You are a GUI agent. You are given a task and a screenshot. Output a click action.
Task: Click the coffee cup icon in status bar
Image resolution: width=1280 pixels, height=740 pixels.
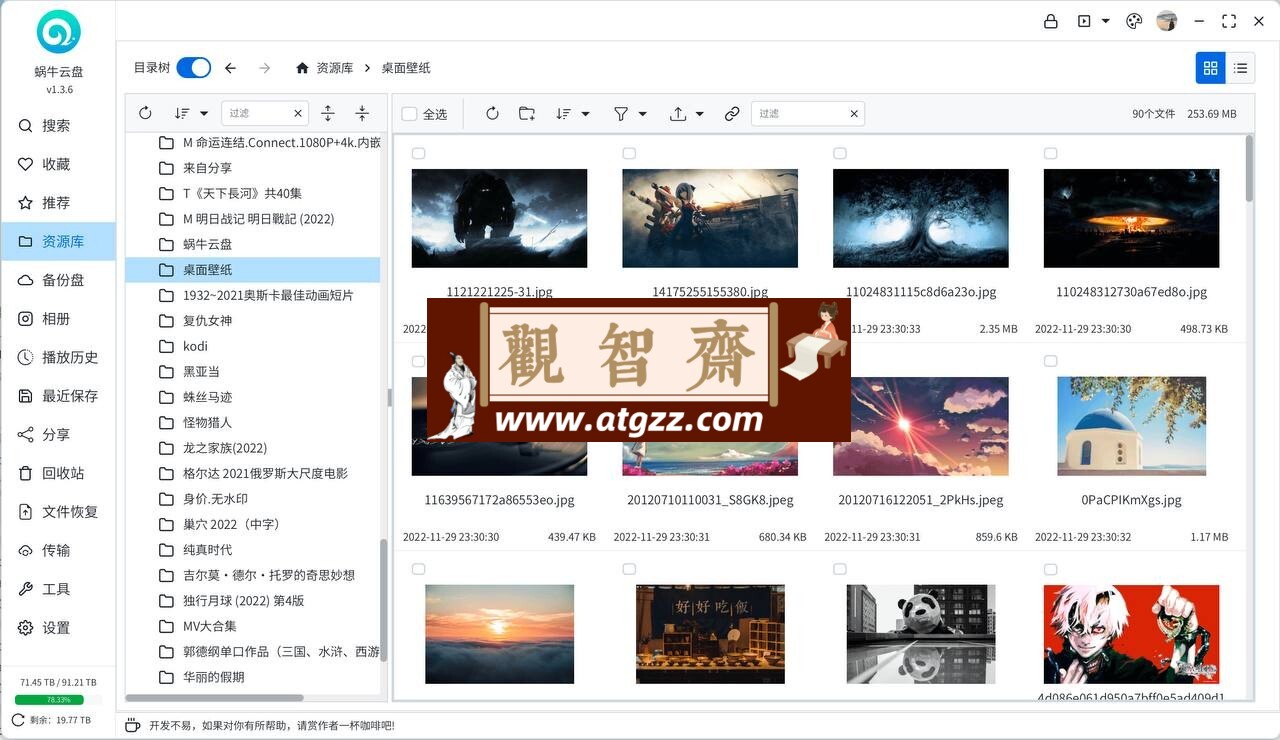click(x=132, y=725)
